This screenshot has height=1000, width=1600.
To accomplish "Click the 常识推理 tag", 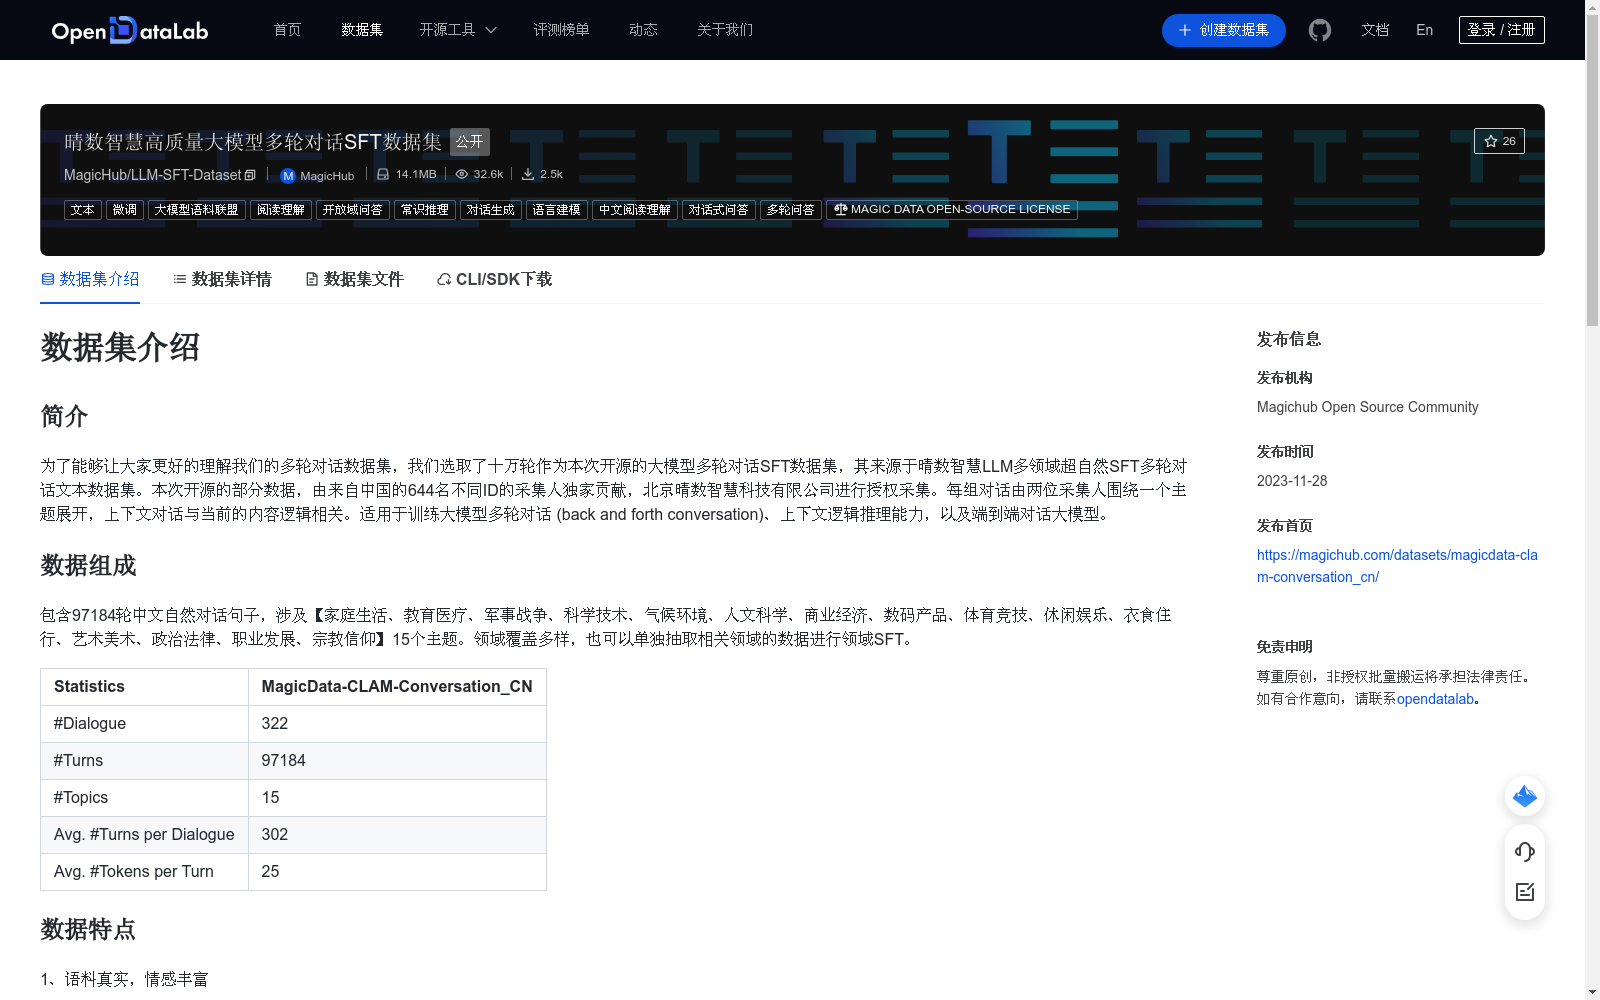I will pos(425,210).
